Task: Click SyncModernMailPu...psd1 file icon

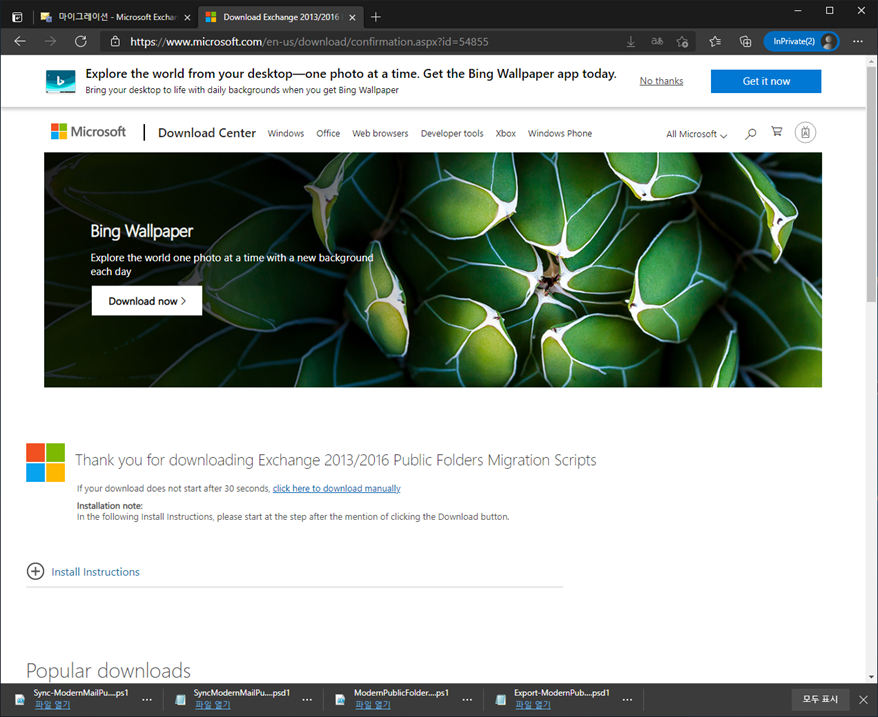Action: click(x=180, y=699)
